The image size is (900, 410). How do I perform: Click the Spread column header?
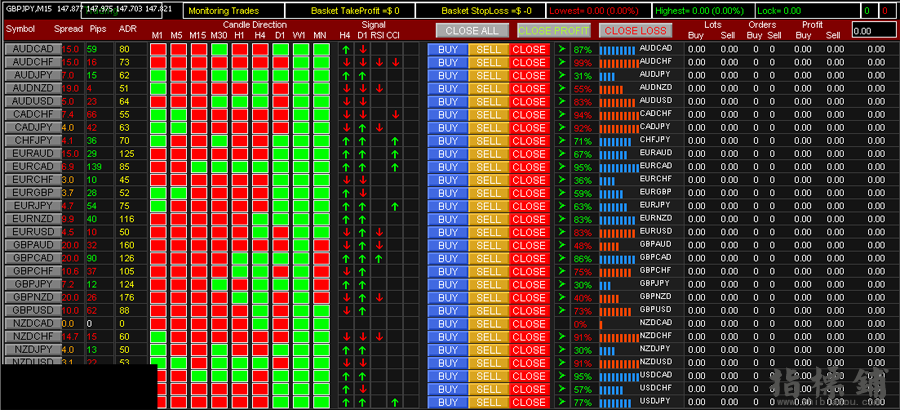pyautogui.click(x=68, y=29)
